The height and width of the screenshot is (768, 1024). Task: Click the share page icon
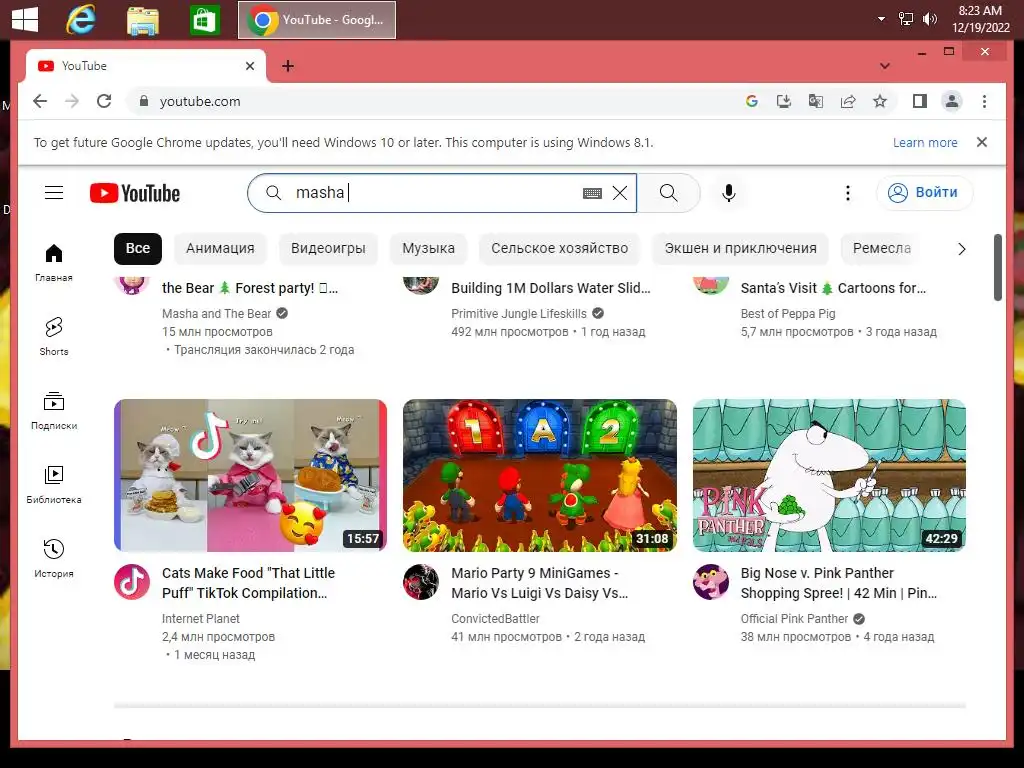coord(848,101)
